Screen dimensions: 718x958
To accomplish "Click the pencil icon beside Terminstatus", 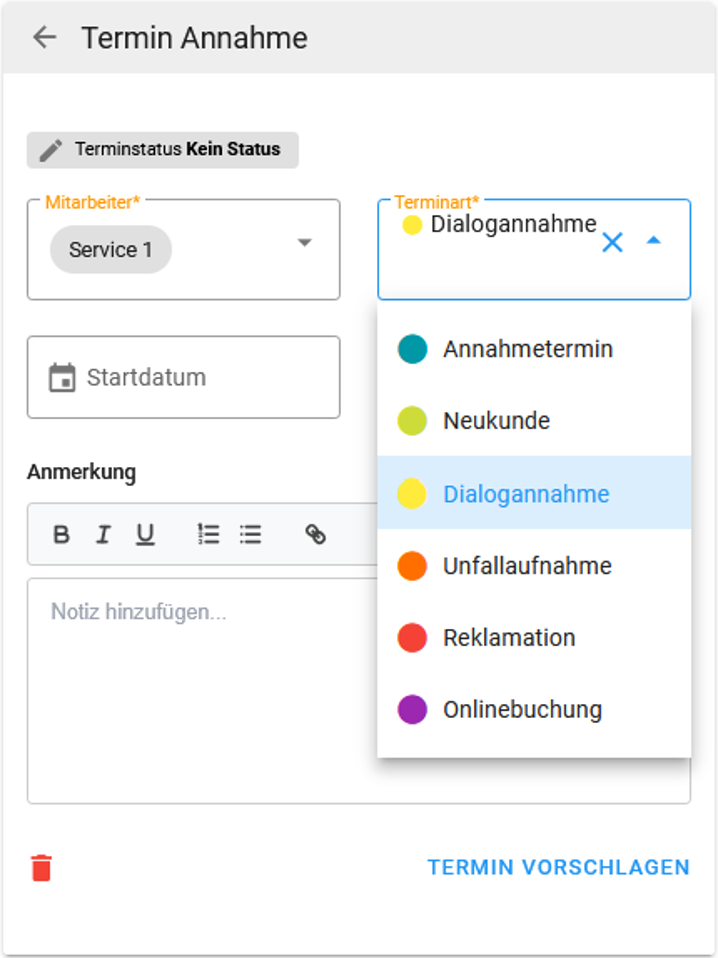I will [x=51, y=150].
